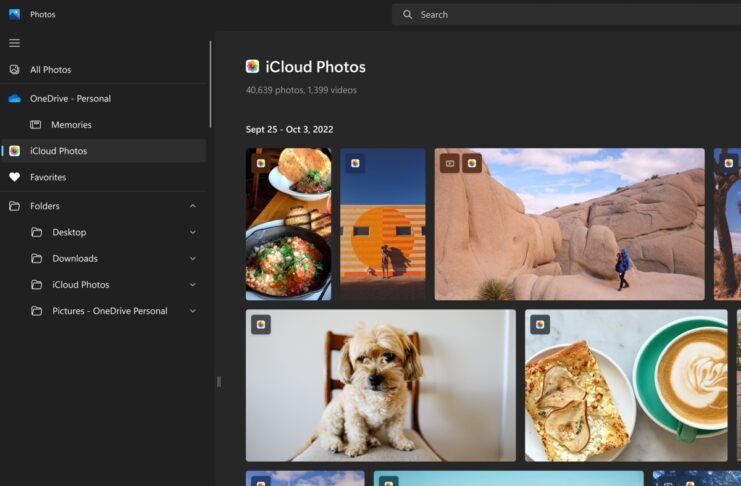The width and height of the screenshot is (741, 486).
Task: Click the Photos app logo icon
Action: [15, 14]
